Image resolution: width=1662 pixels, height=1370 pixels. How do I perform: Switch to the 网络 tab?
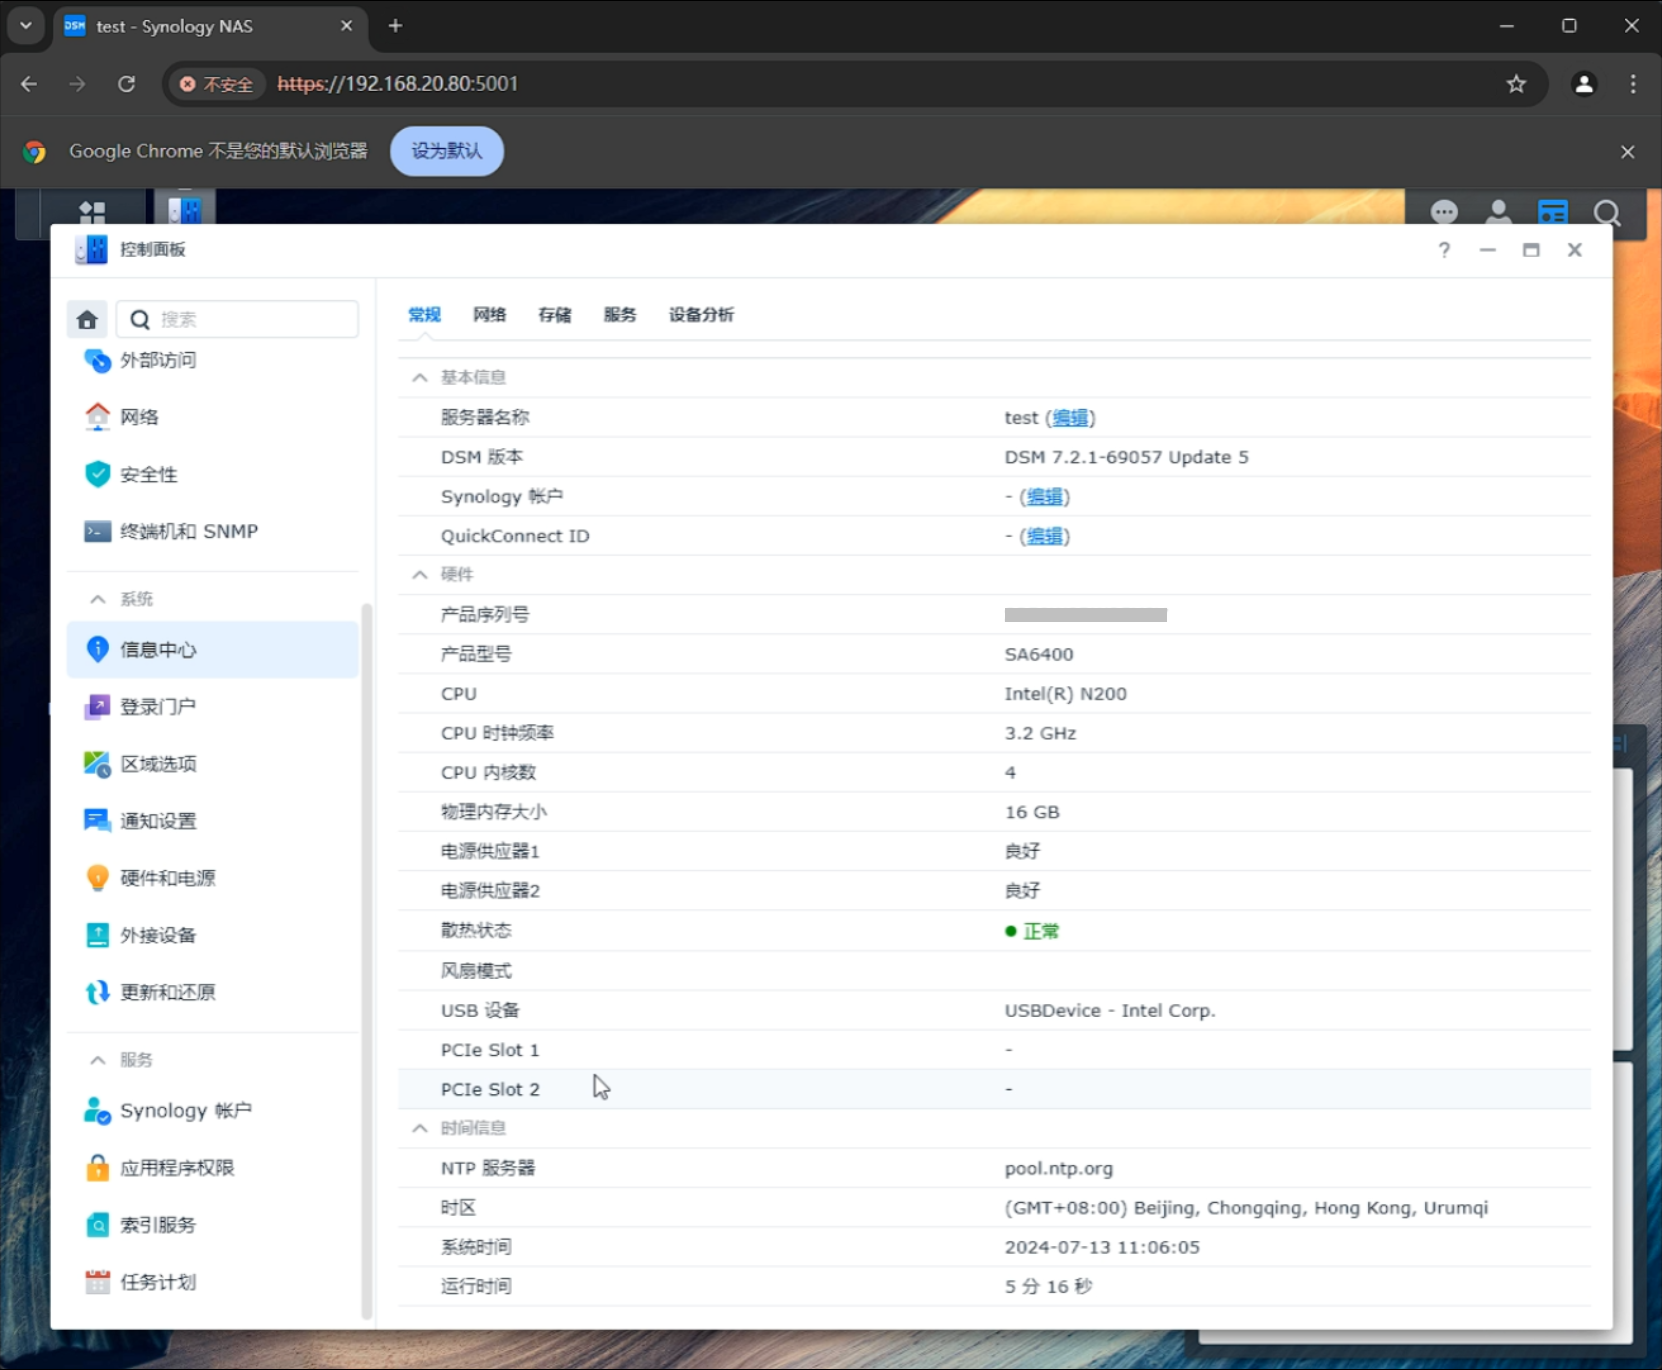489,315
